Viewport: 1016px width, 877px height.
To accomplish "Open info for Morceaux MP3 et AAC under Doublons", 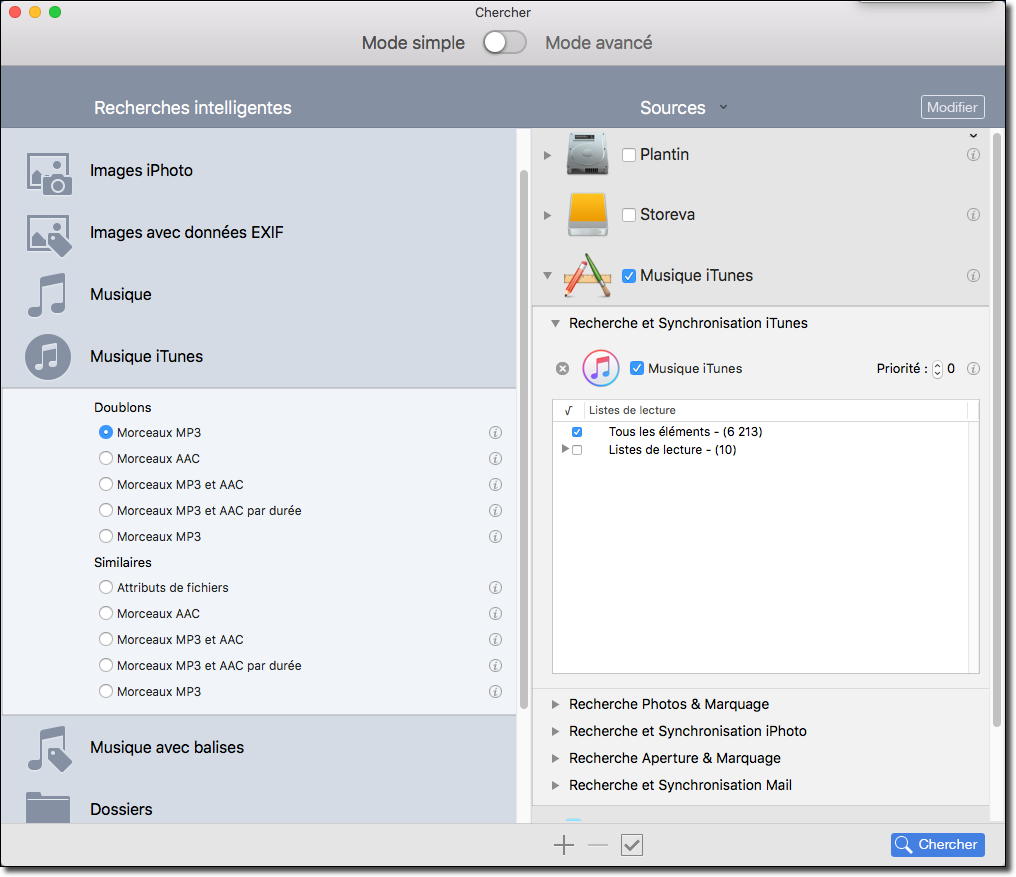I will 495,484.
